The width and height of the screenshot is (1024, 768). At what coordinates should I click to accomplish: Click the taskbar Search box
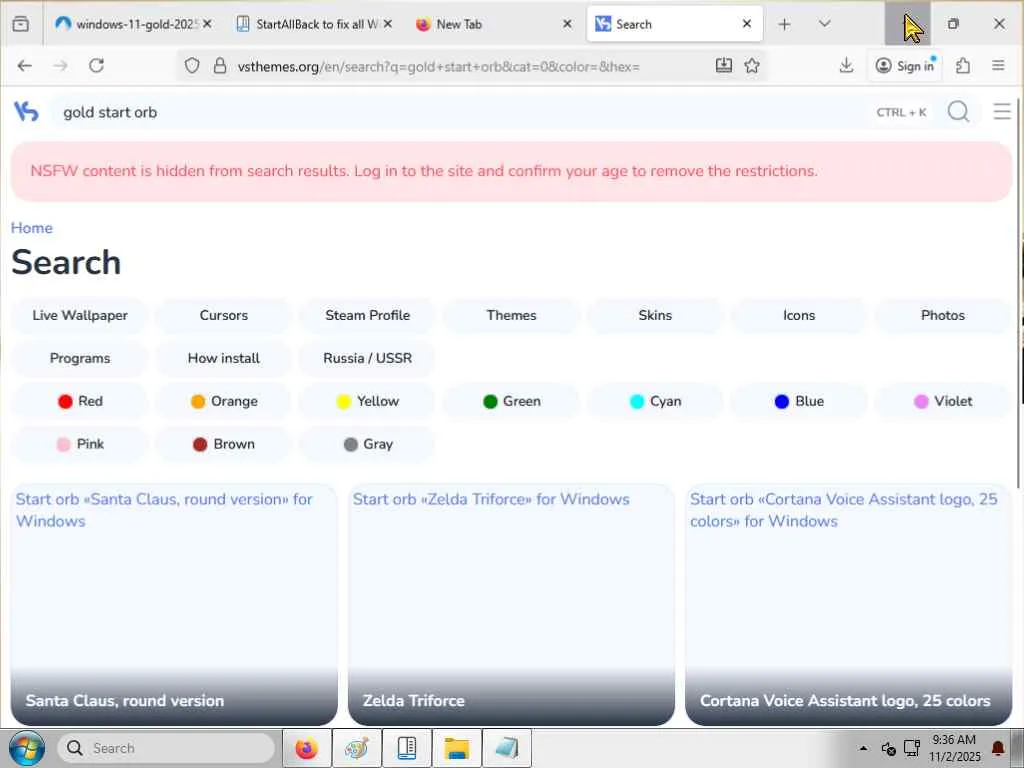(166, 748)
